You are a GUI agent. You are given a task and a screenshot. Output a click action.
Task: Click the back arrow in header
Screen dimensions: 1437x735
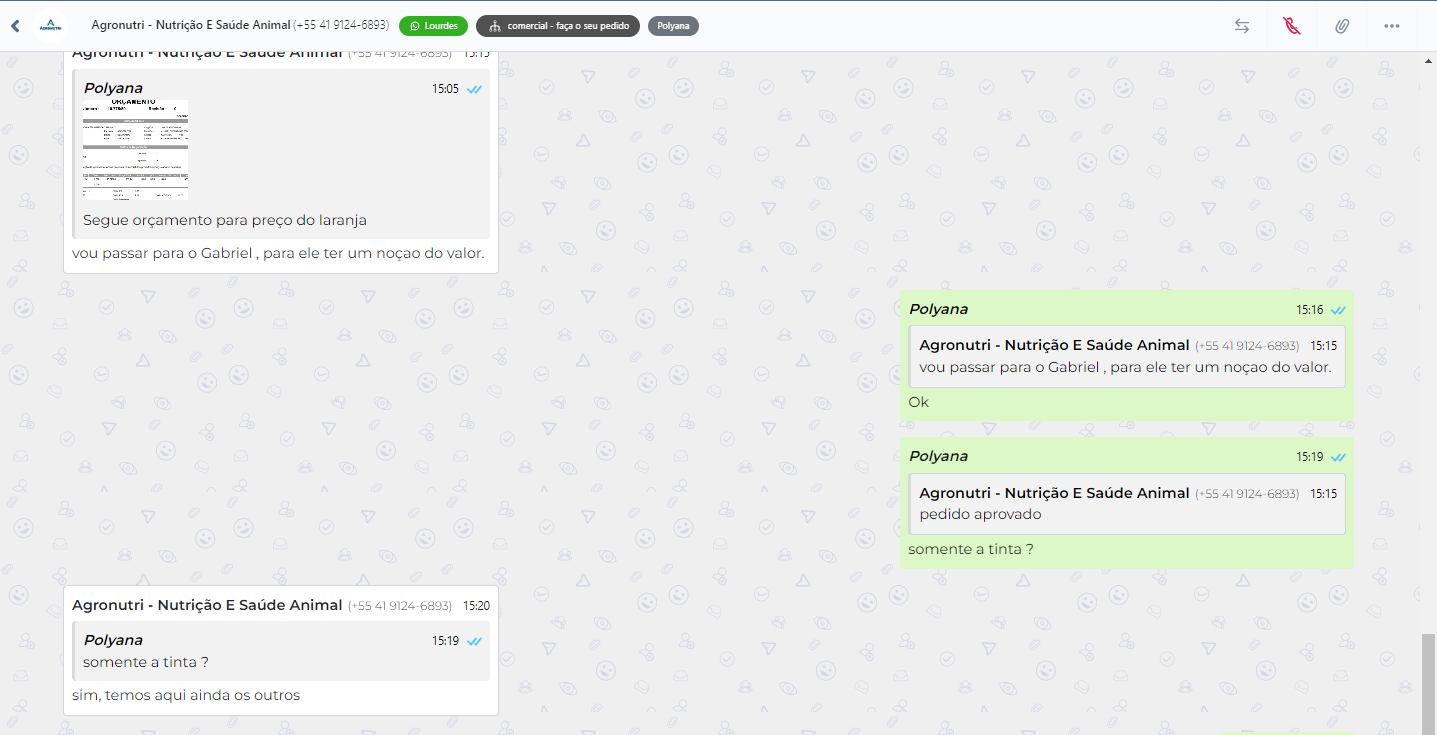[15, 26]
